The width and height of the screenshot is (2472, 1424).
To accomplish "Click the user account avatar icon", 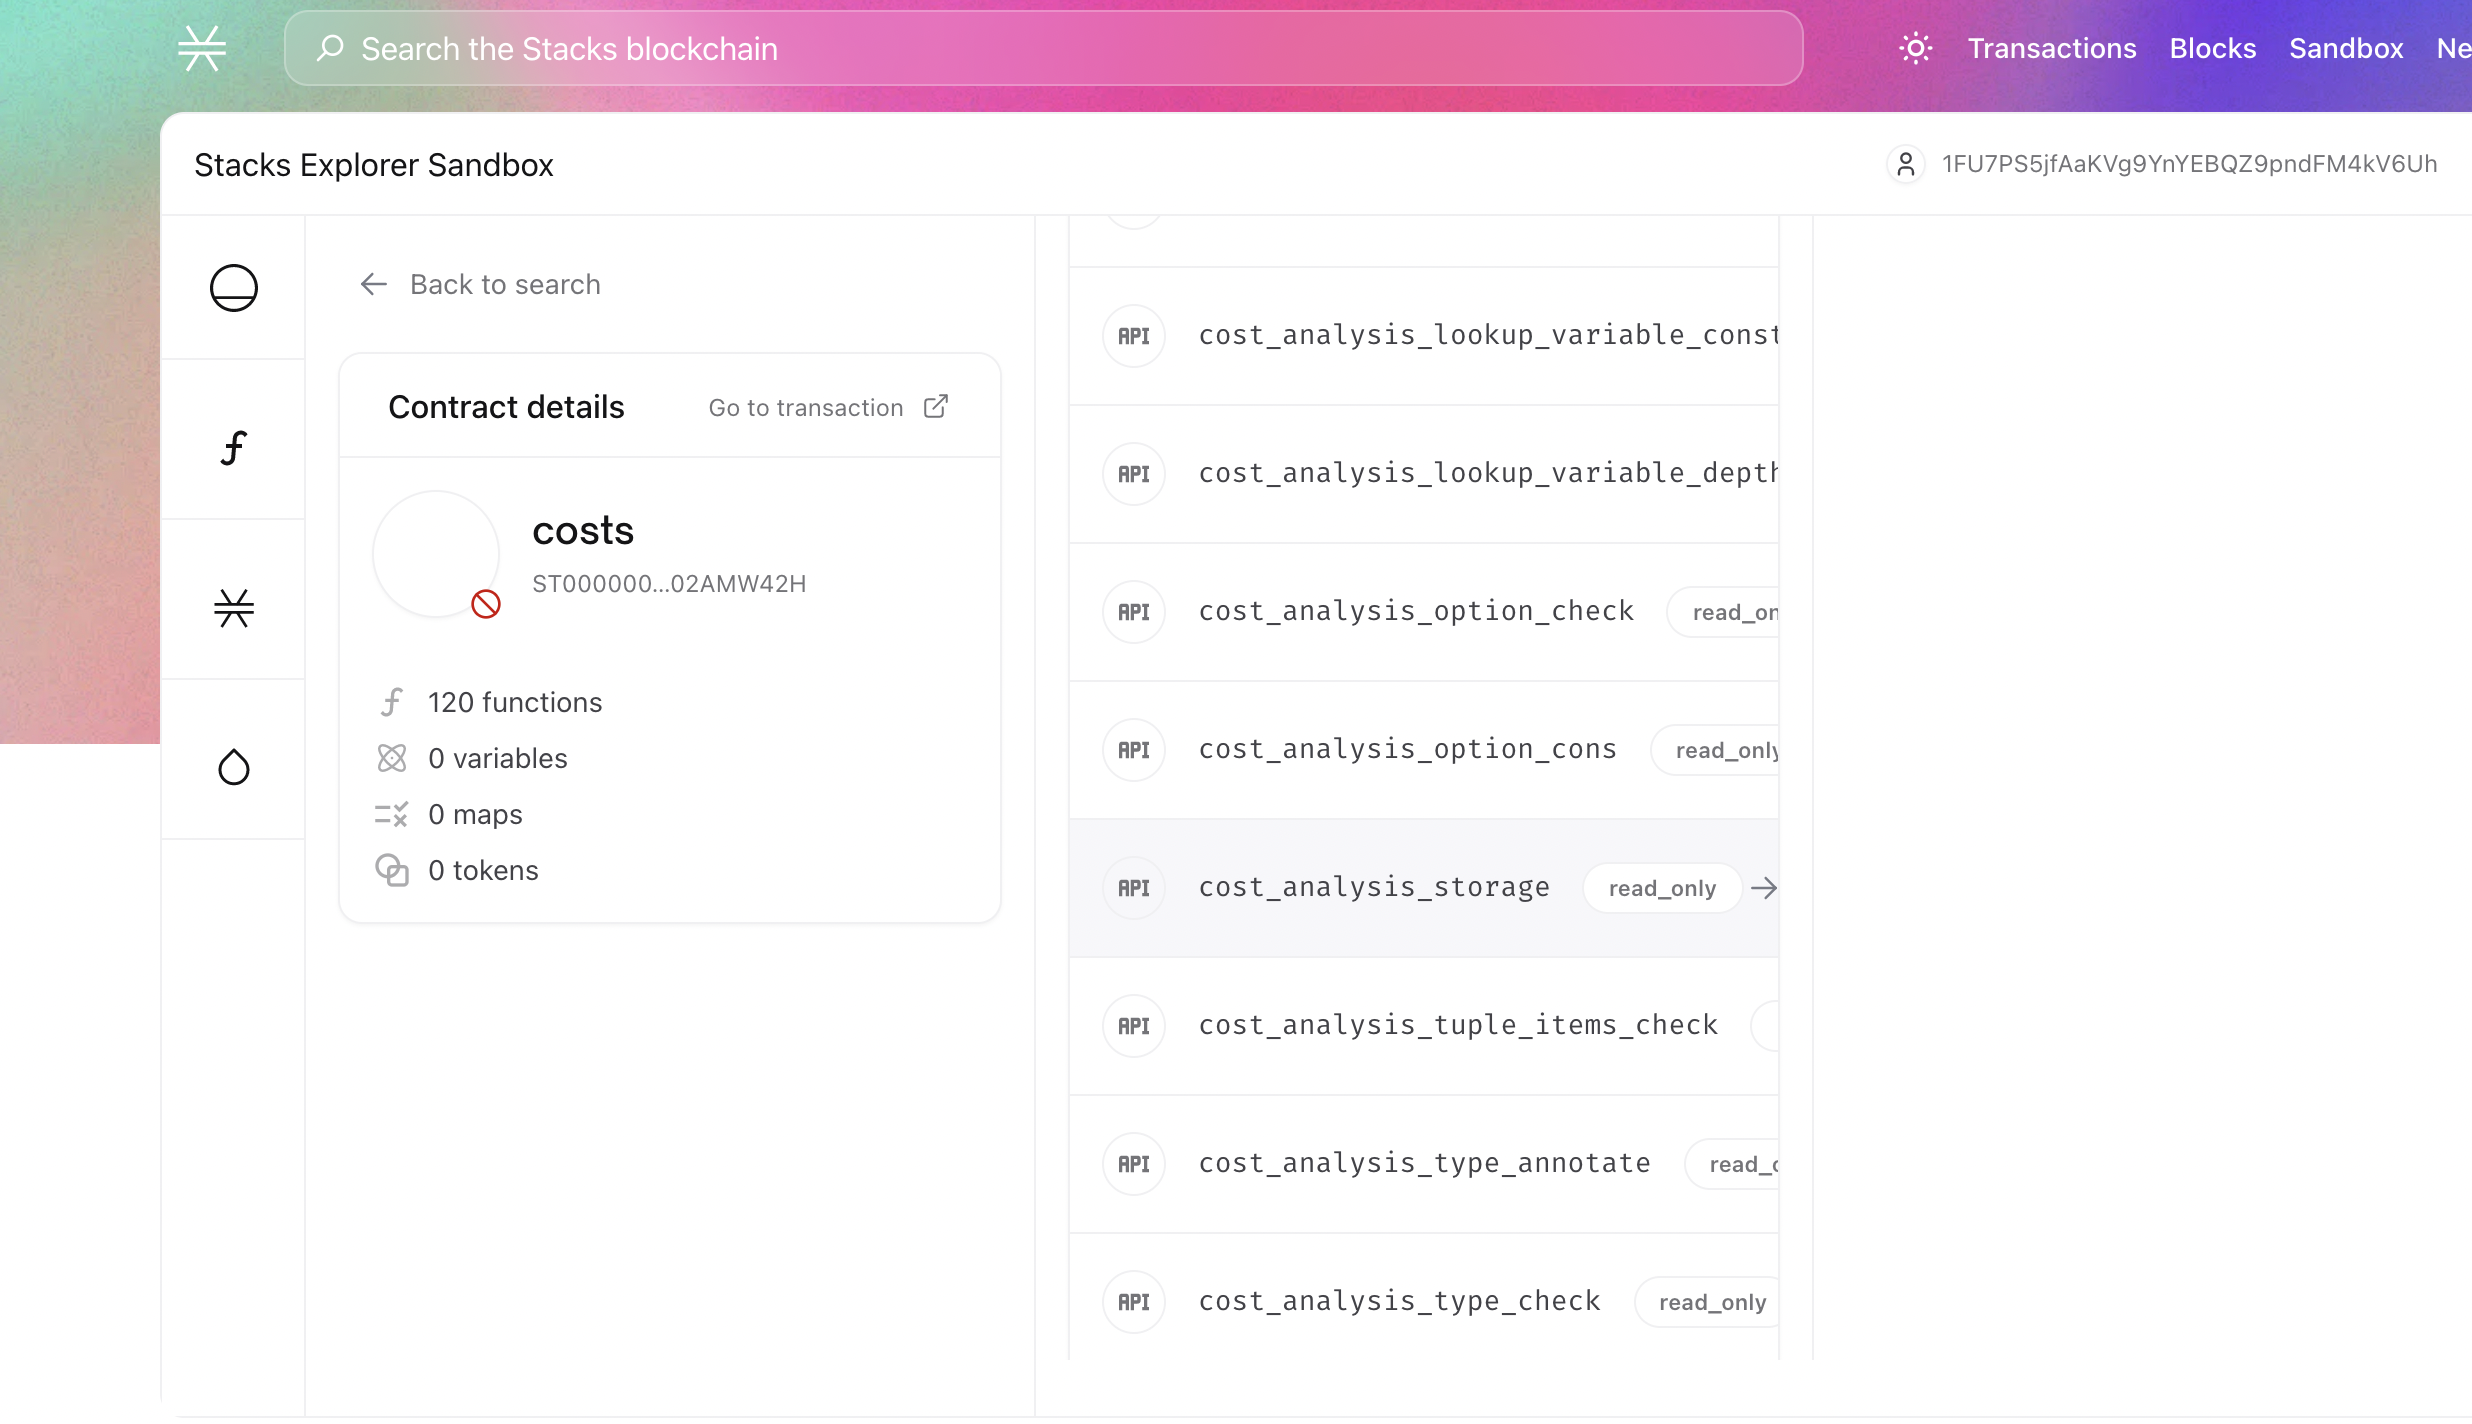I will click(x=1906, y=164).
